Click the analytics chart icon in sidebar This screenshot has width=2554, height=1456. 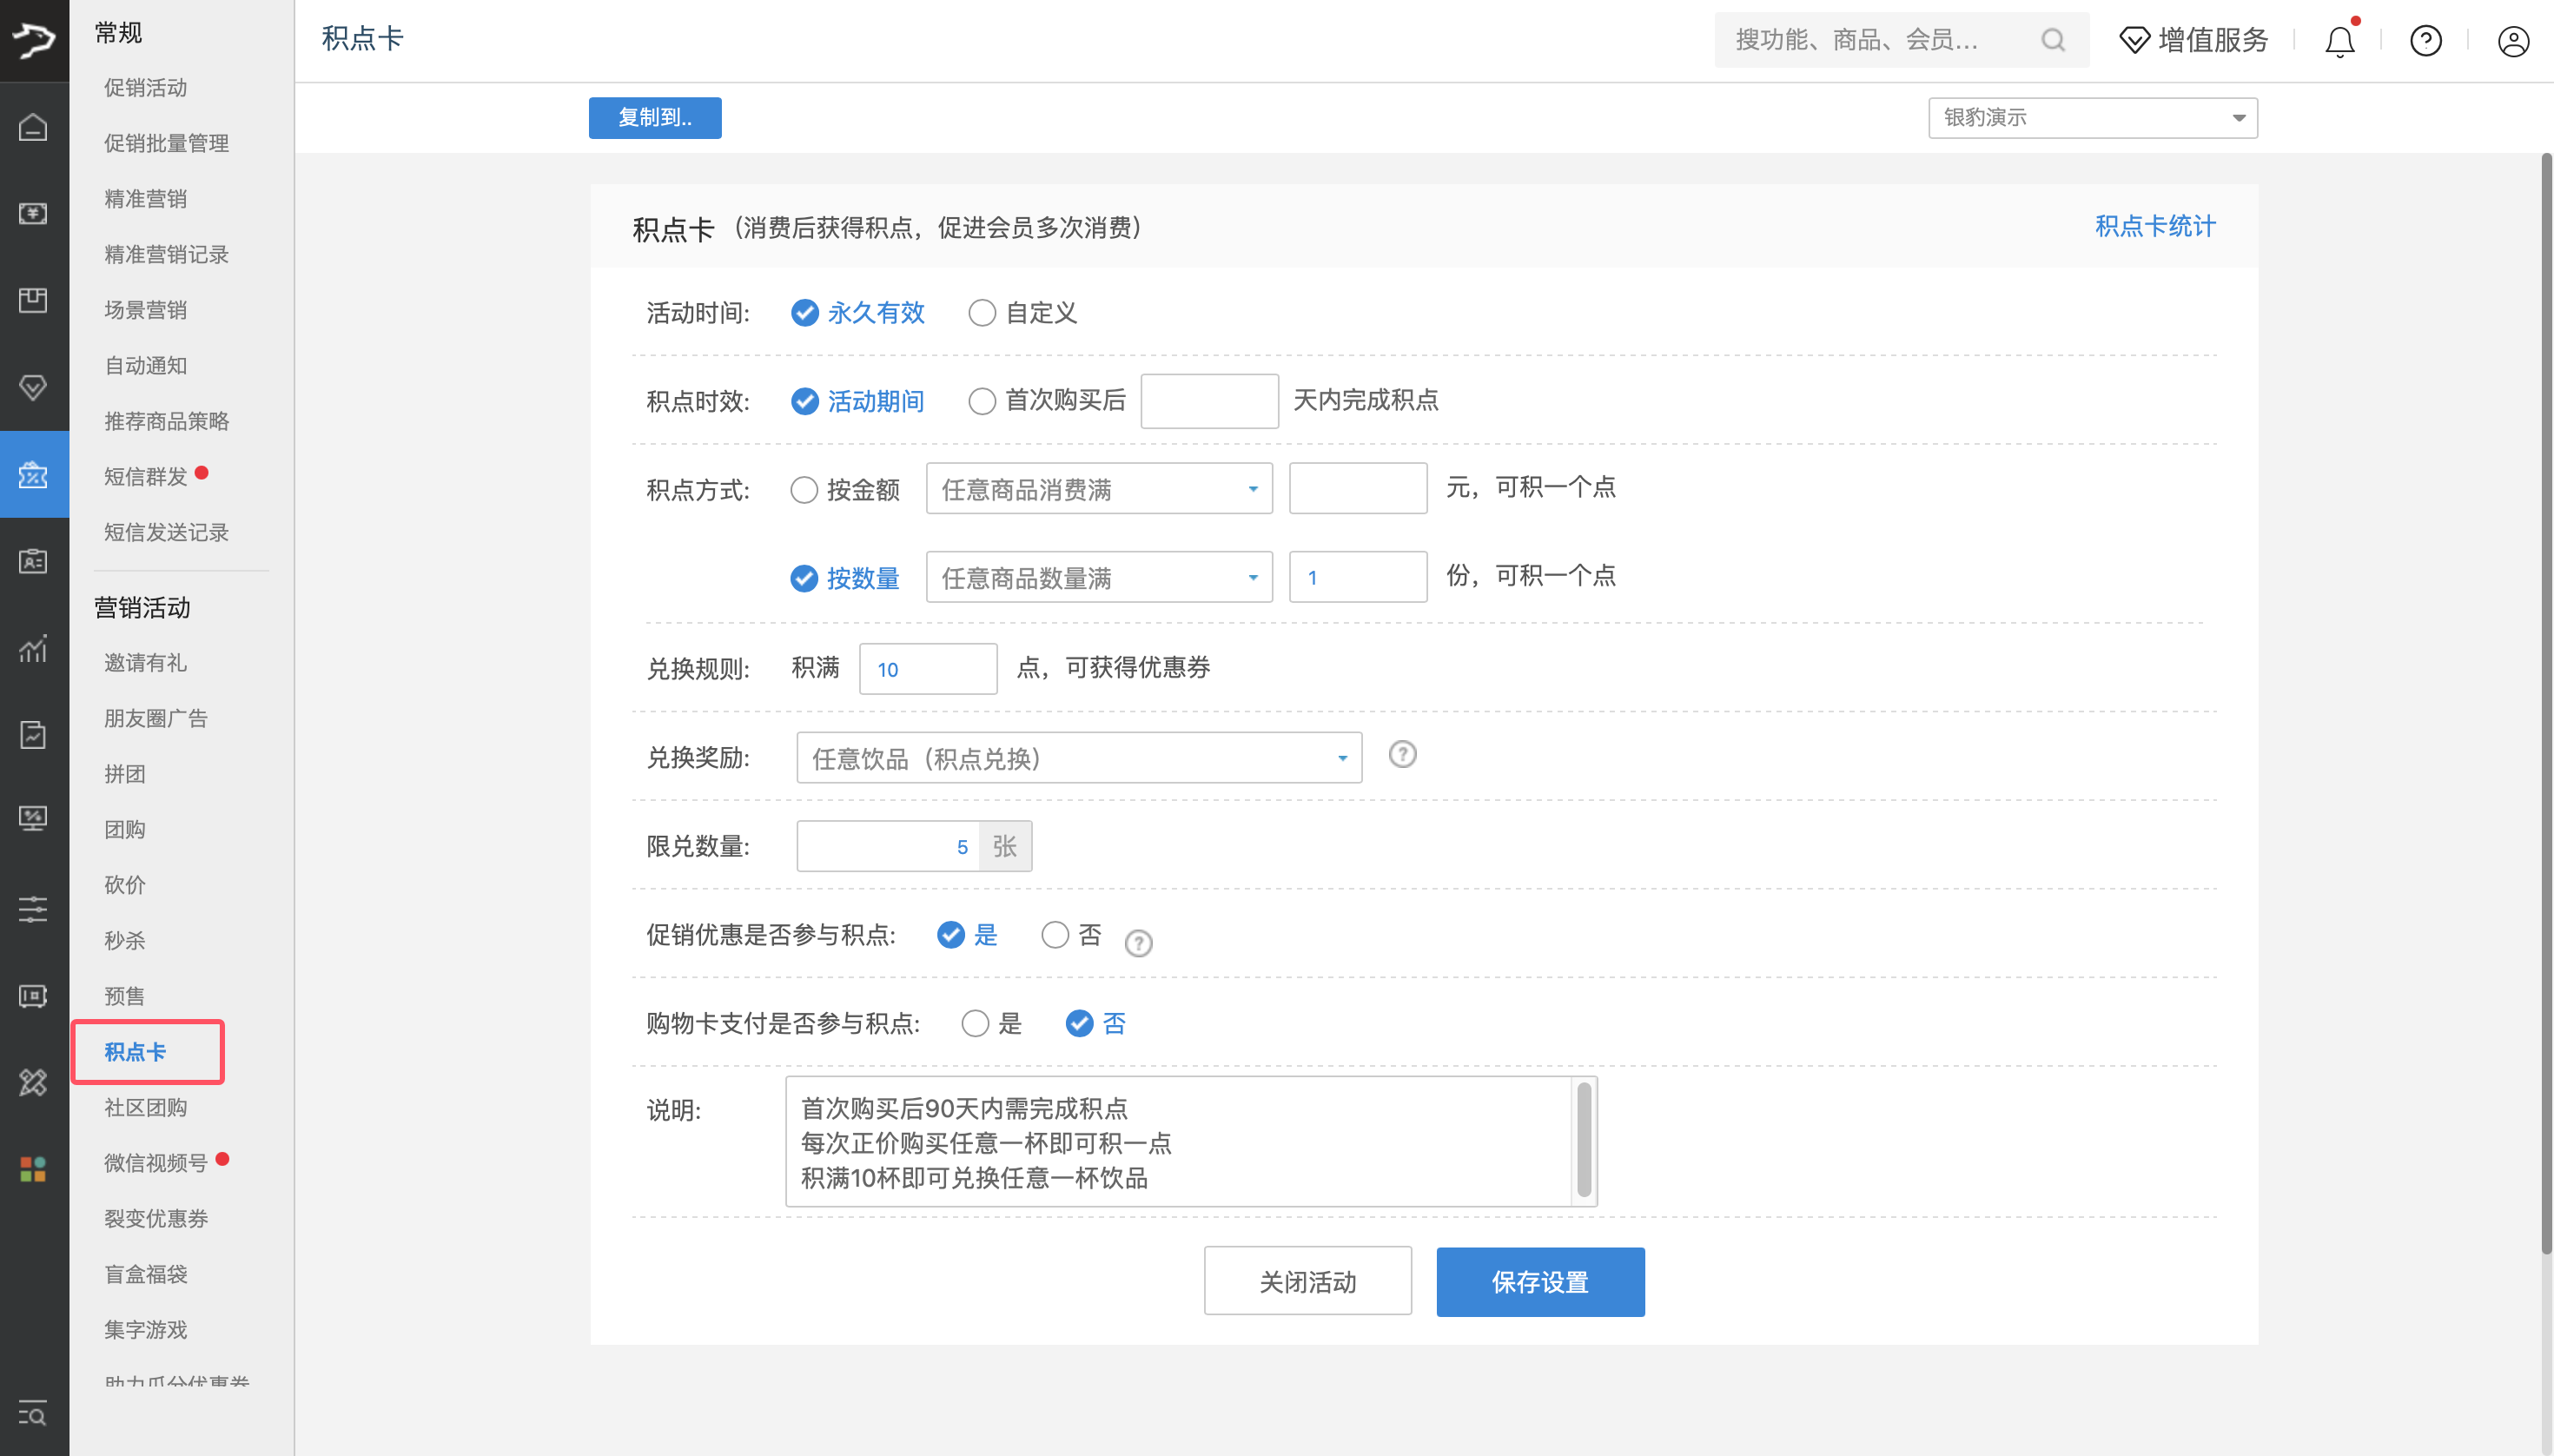33,649
